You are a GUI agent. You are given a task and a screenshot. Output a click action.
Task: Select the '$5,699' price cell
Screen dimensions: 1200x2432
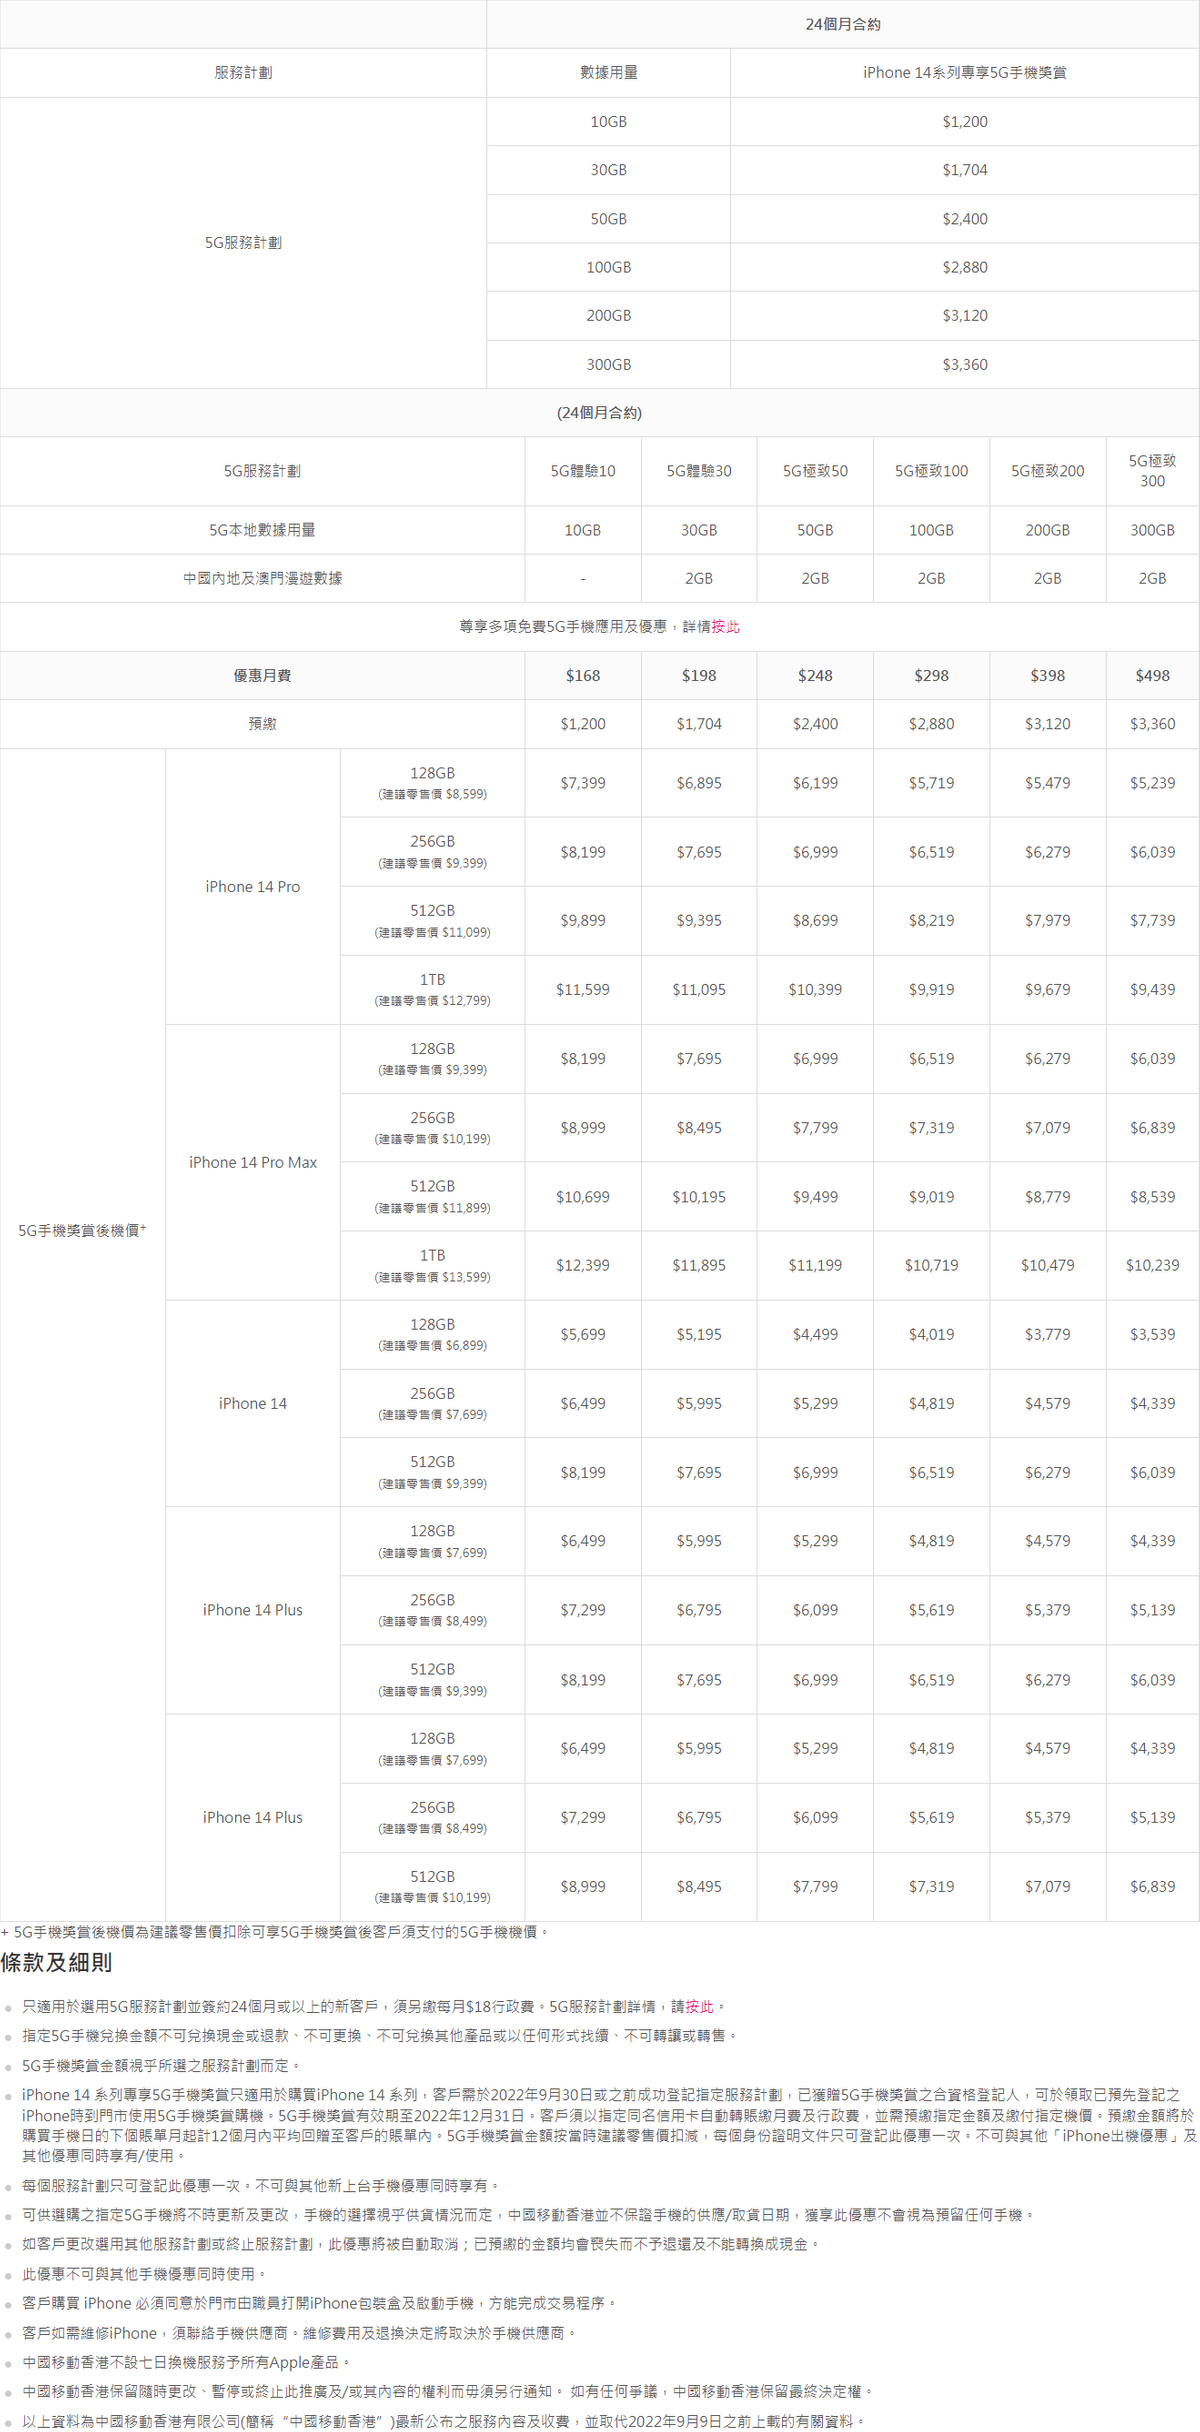click(x=583, y=1335)
